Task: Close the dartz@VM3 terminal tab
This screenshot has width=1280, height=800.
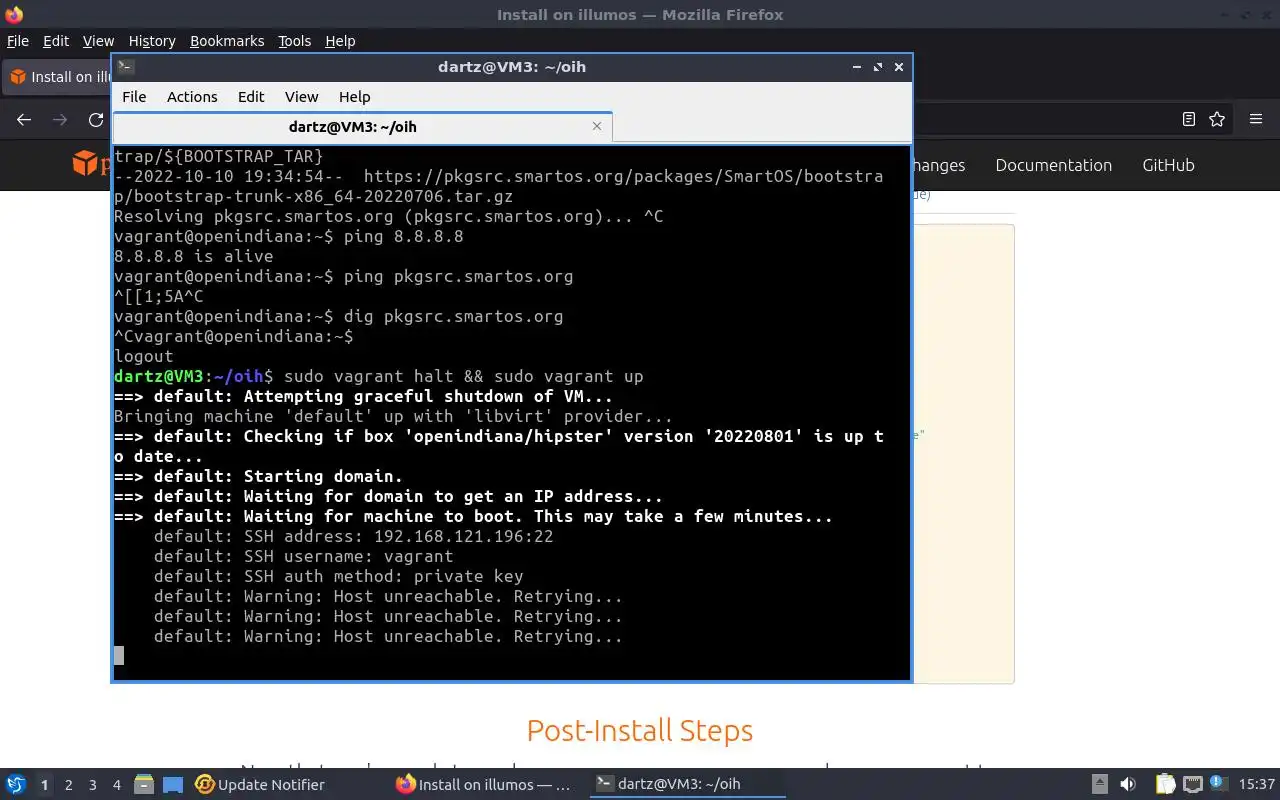Action: tap(597, 126)
